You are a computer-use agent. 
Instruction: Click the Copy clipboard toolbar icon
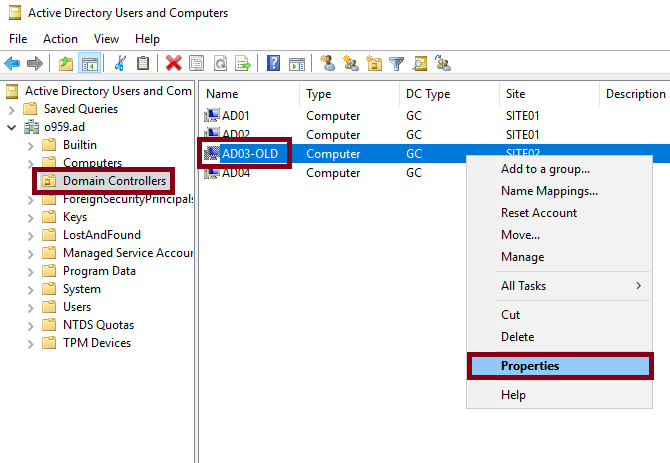[143, 64]
